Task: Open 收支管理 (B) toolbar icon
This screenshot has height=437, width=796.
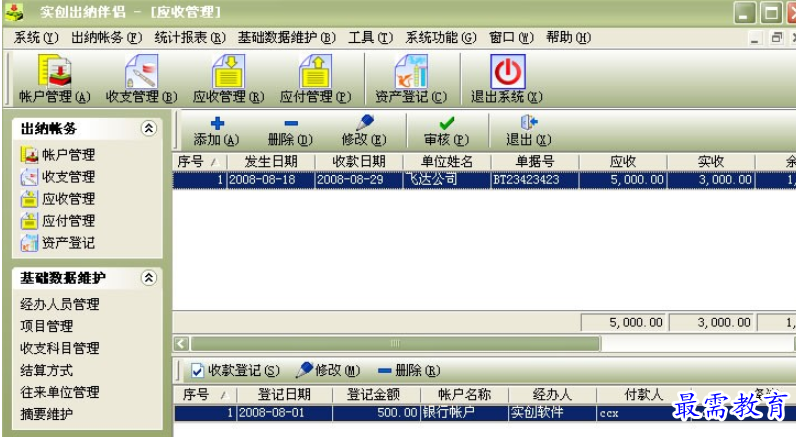Action: pos(142,72)
